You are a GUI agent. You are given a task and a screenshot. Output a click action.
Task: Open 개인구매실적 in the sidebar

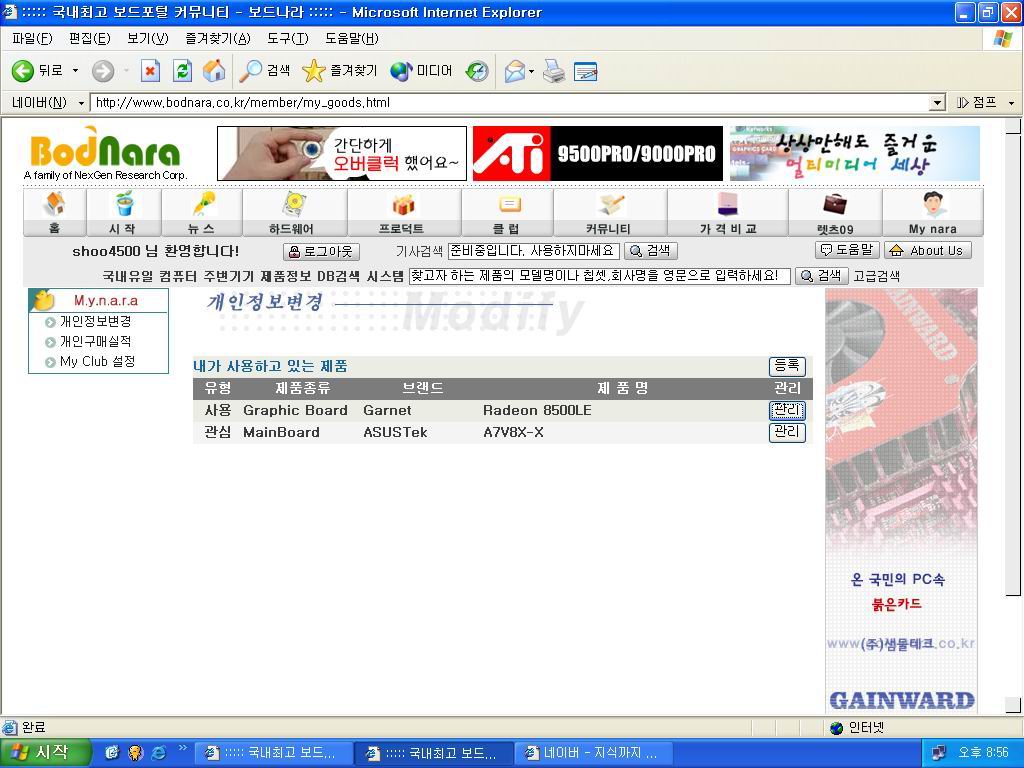[95, 342]
